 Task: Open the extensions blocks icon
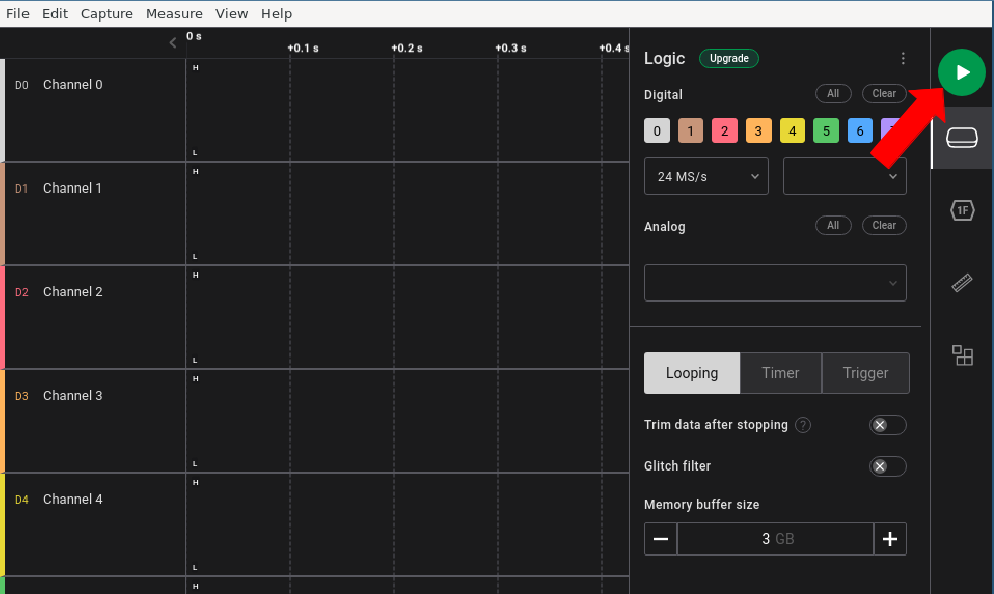[962, 355]
